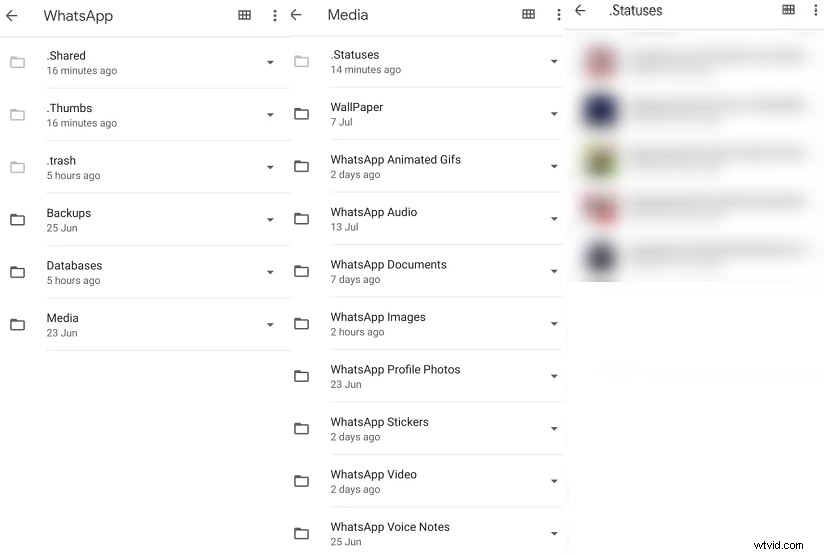Open the WallPaper folder name
This screenshot has width=824, height=555.
[x=357, y=107]
